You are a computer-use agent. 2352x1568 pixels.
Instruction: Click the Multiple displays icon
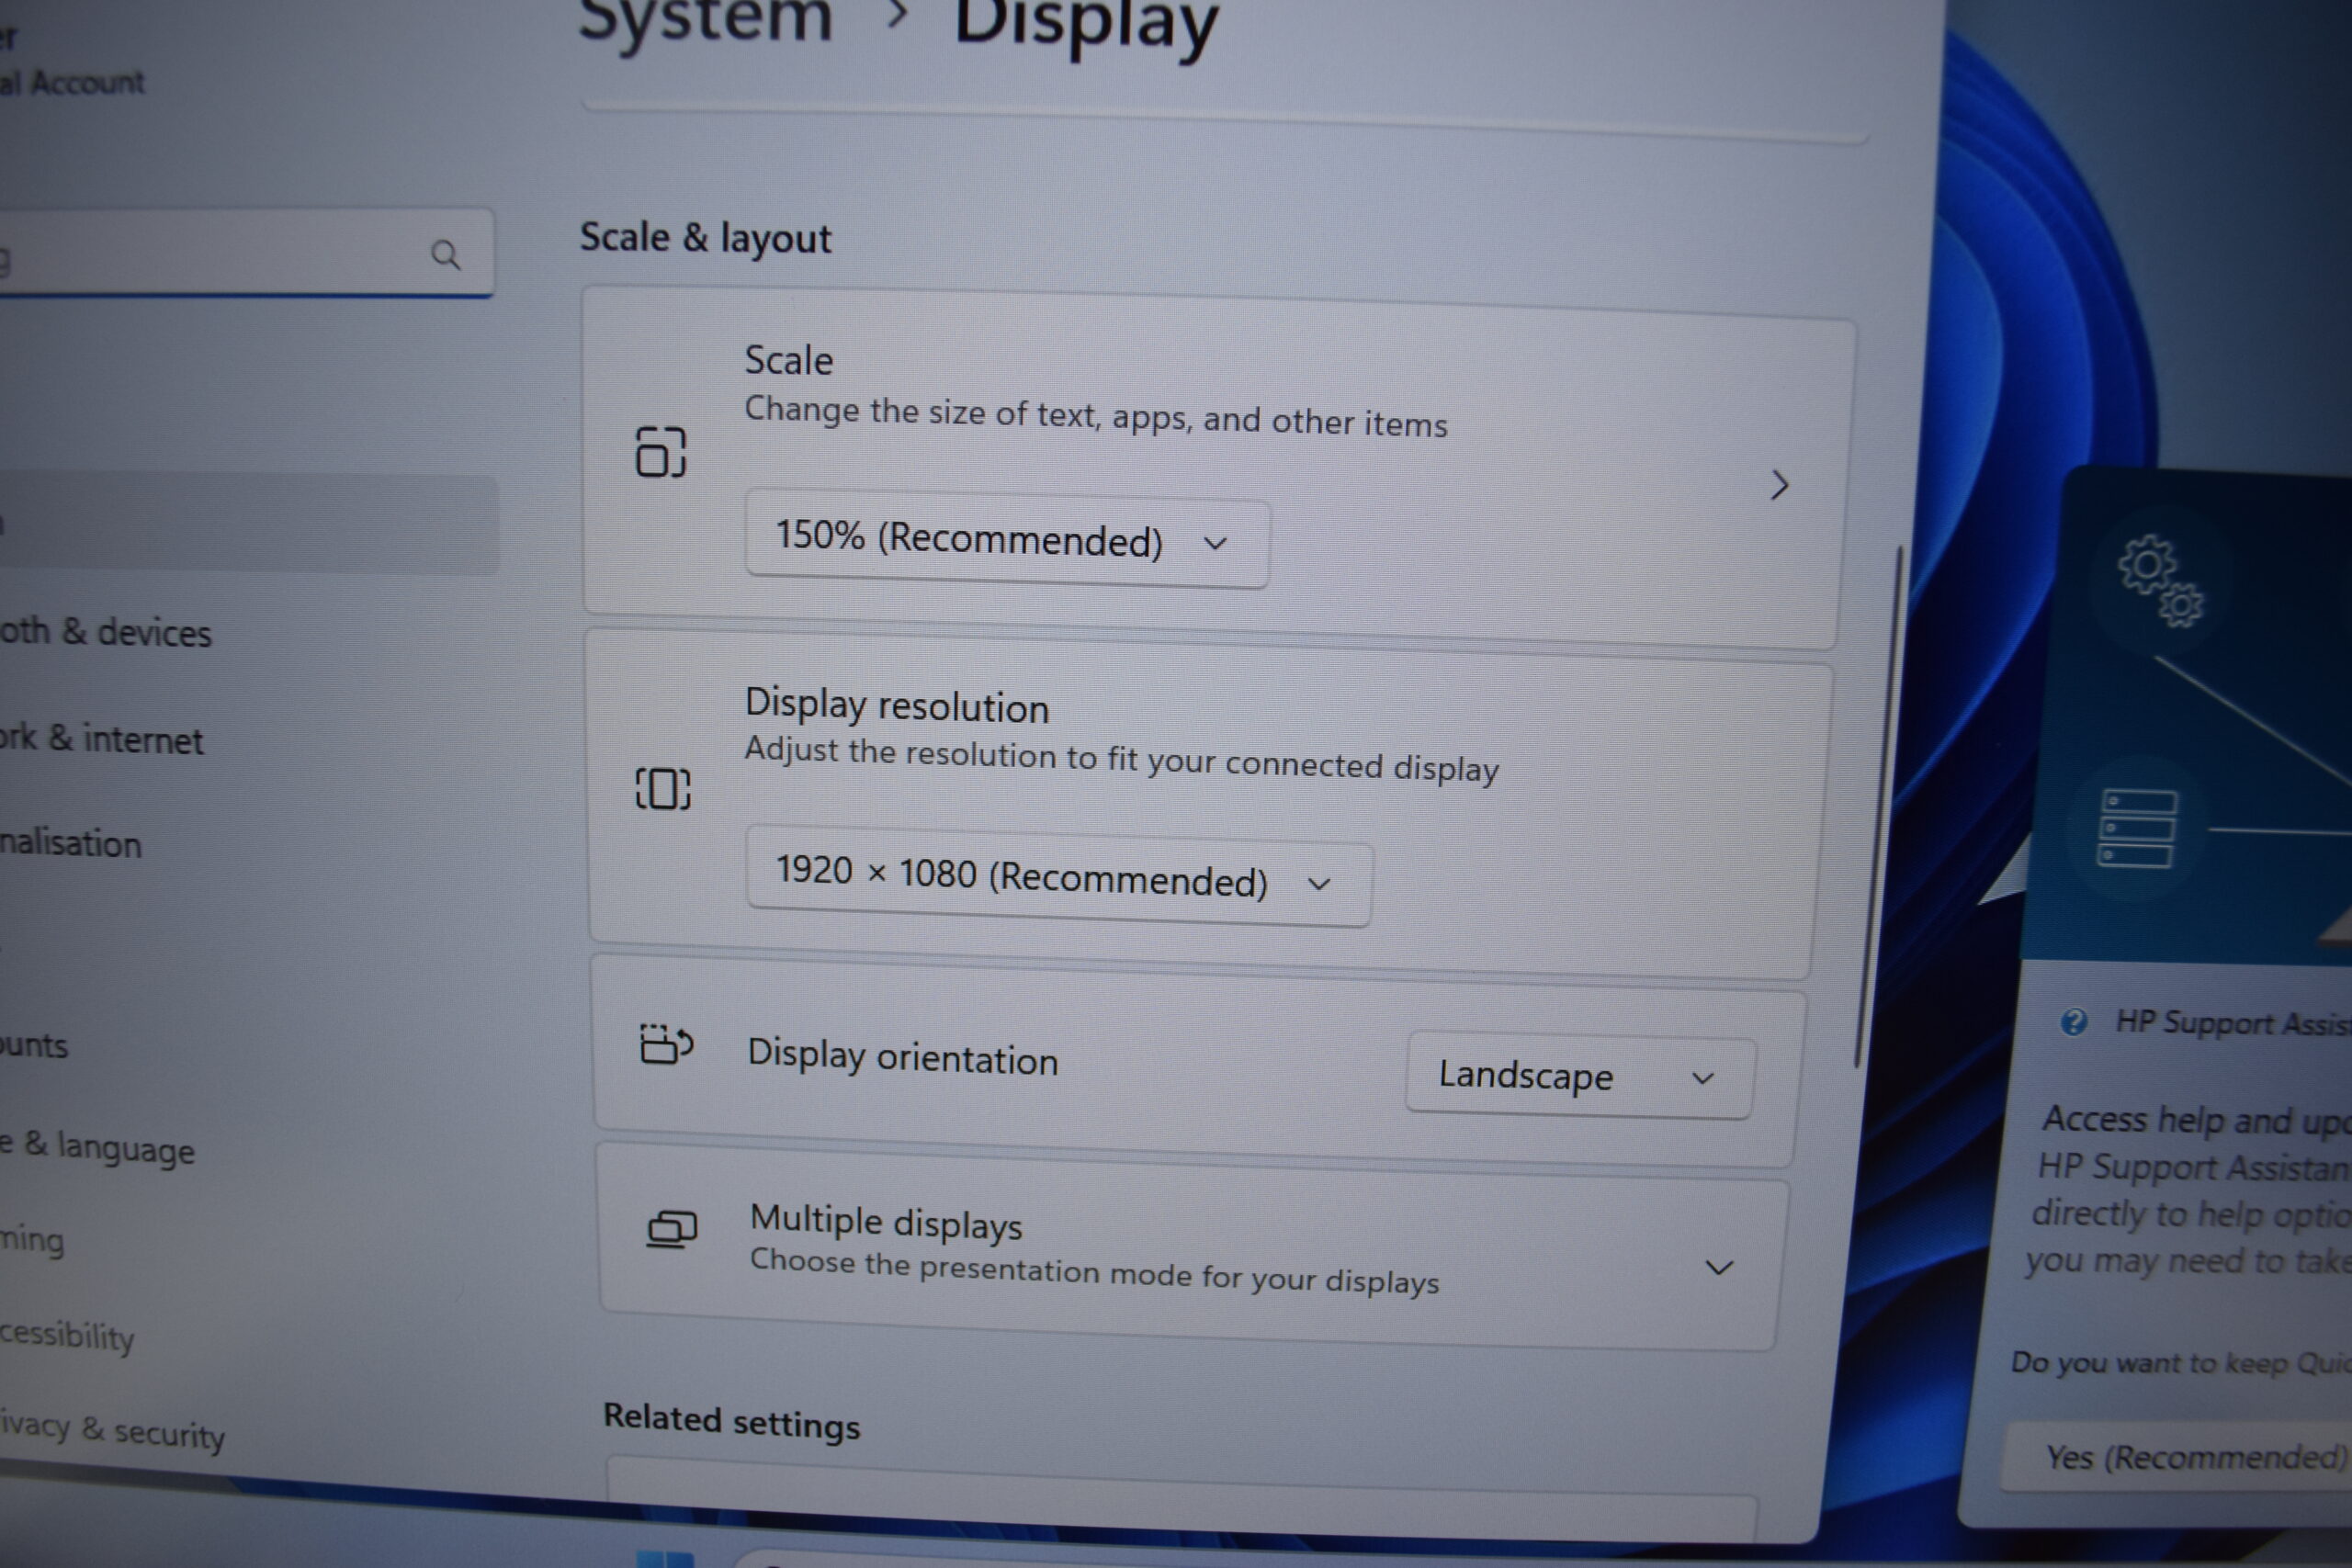(672, 1229)
